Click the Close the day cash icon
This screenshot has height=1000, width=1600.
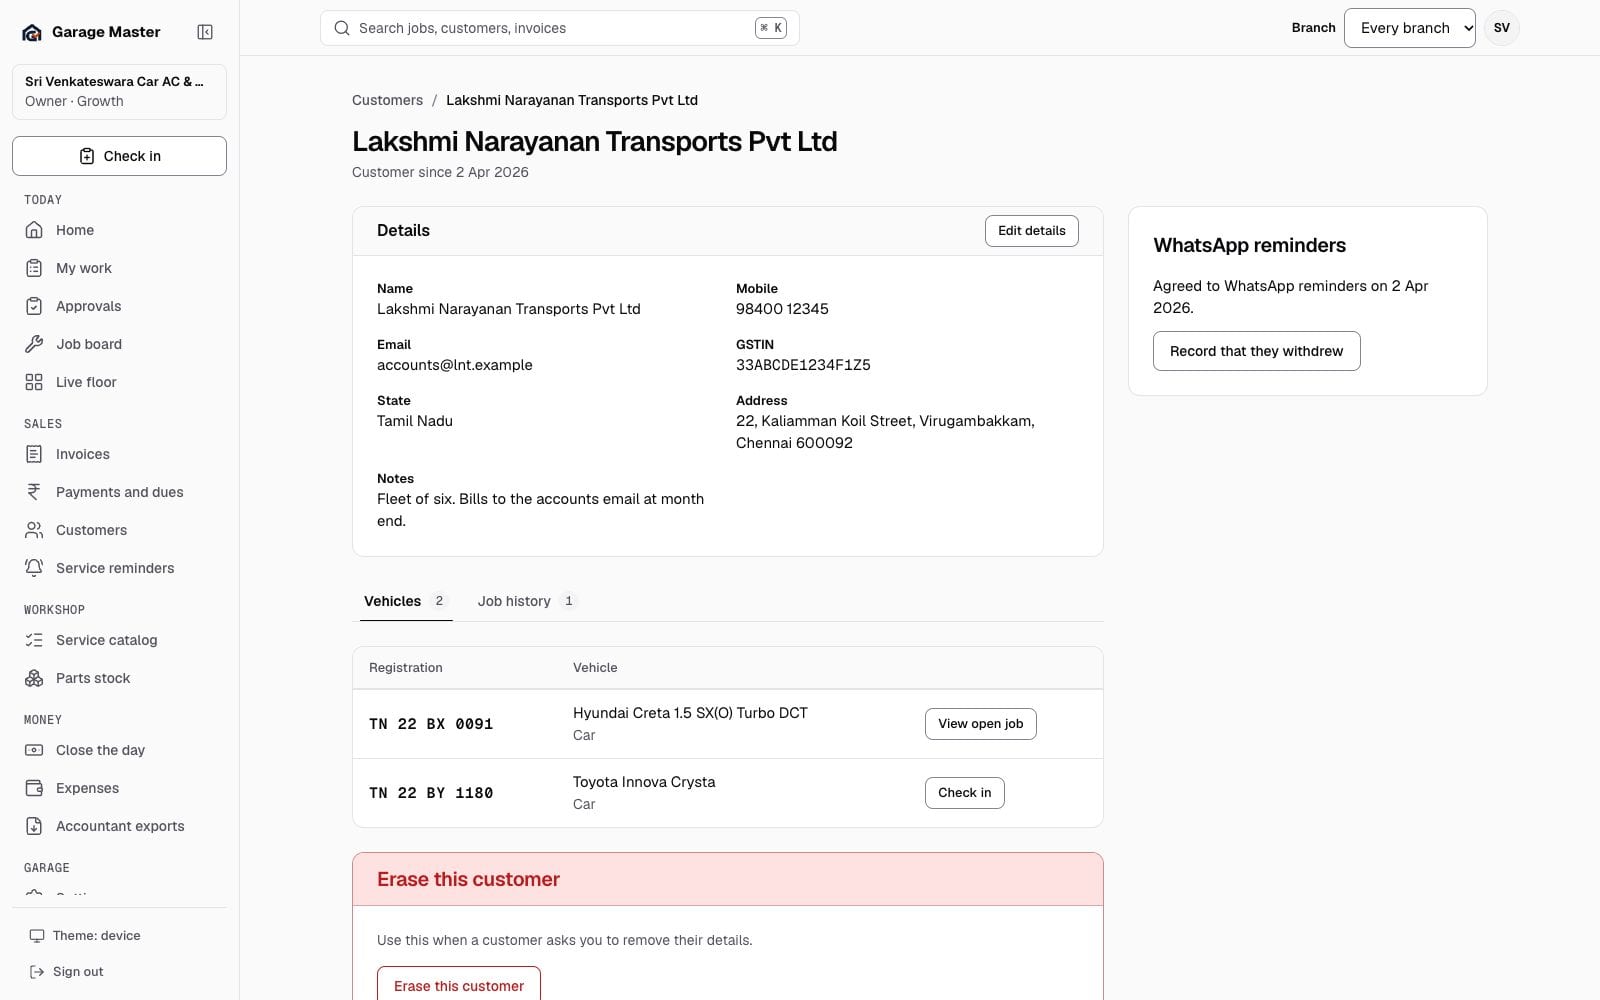click(34, 750)
